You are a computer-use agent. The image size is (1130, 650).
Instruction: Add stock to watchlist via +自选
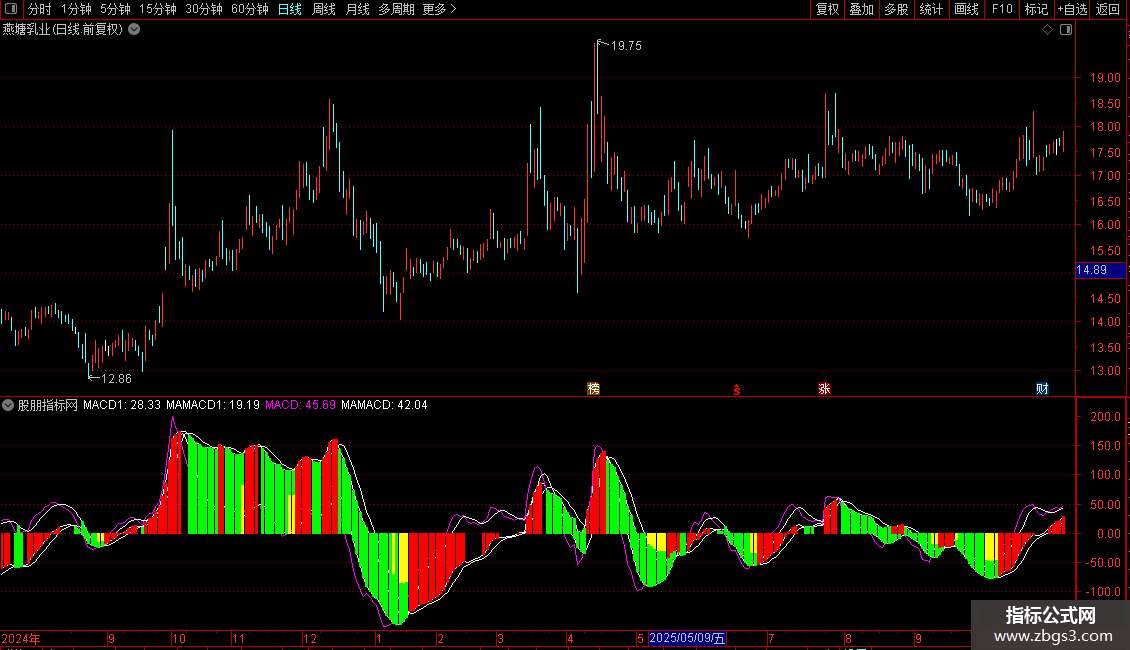click(x=1072, y=9)
